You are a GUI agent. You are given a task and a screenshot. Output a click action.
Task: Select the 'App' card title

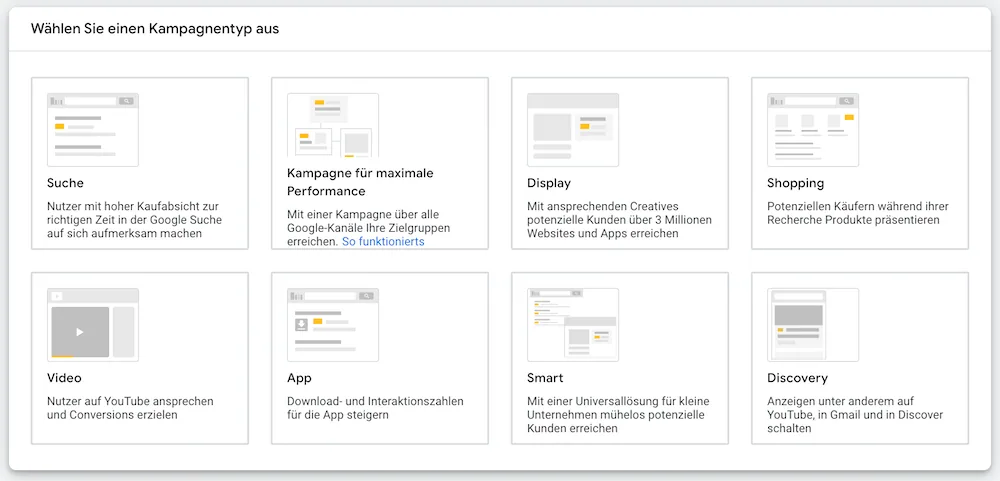click(299, 378)
